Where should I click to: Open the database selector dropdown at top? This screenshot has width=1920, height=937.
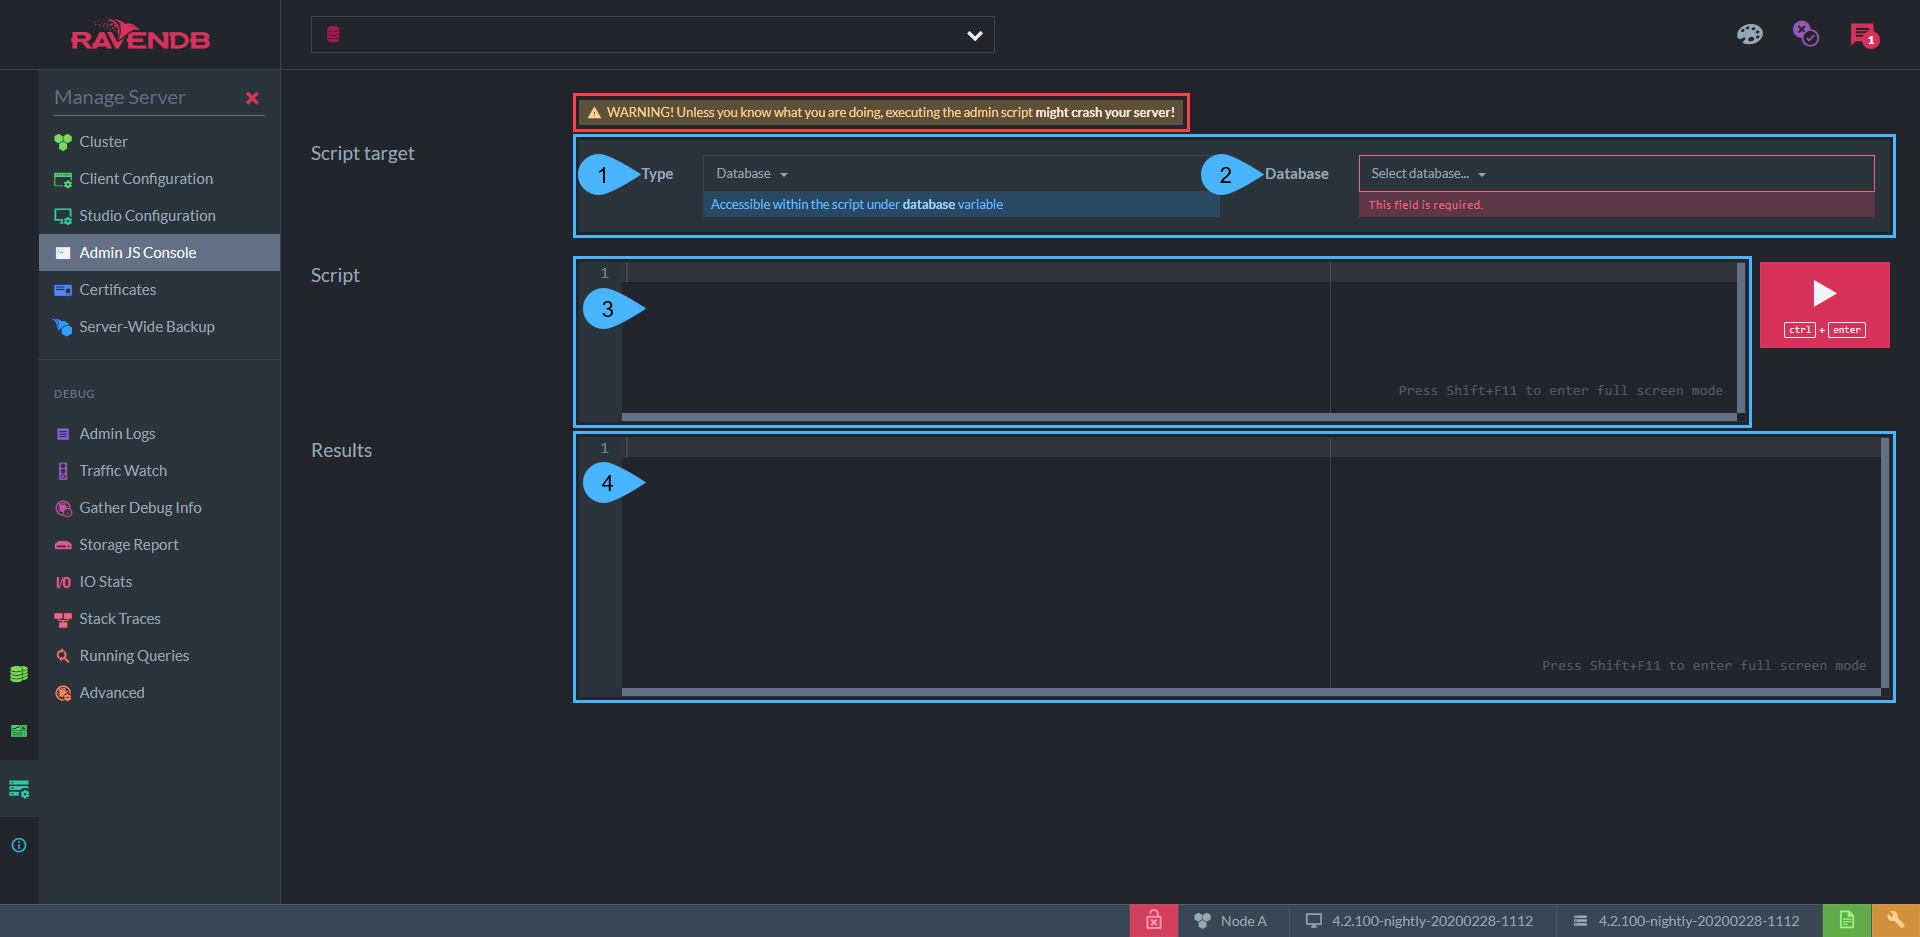652,35
